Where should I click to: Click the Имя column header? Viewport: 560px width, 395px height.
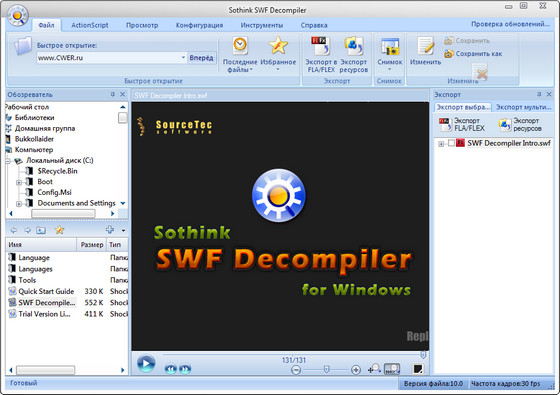[41, 245]
